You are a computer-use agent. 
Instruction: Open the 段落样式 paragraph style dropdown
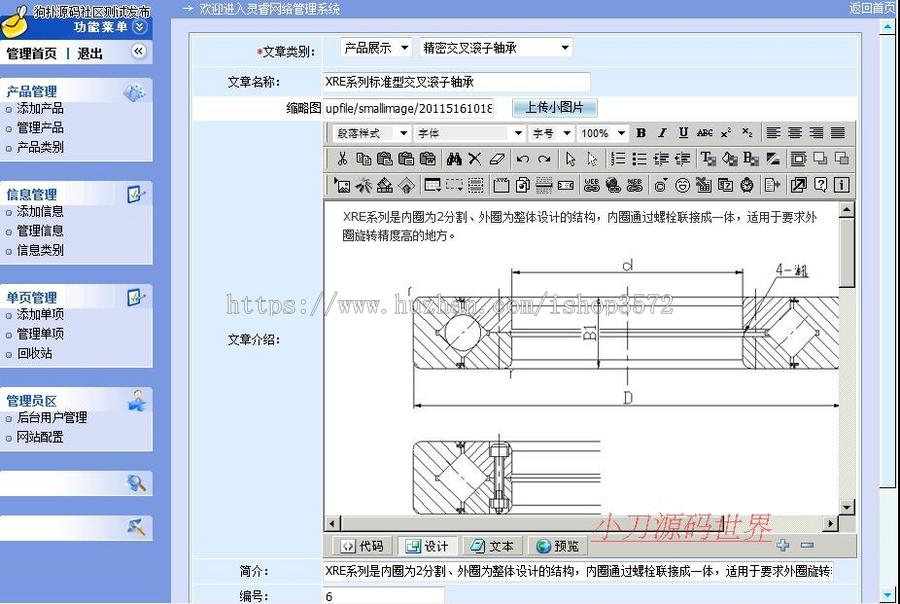pyautogui.click(x=371, y=133)
